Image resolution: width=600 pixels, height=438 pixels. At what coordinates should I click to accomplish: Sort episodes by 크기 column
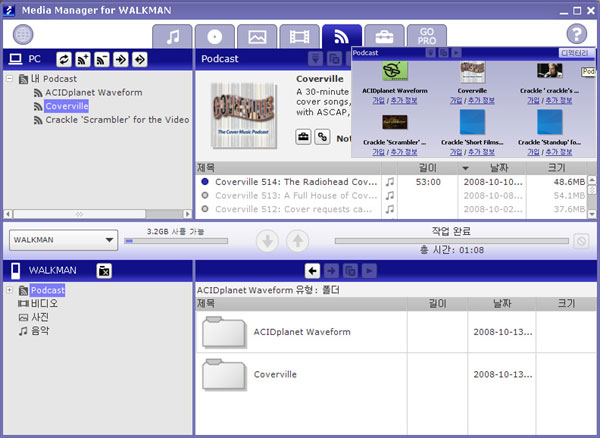(x=556, y=168)
